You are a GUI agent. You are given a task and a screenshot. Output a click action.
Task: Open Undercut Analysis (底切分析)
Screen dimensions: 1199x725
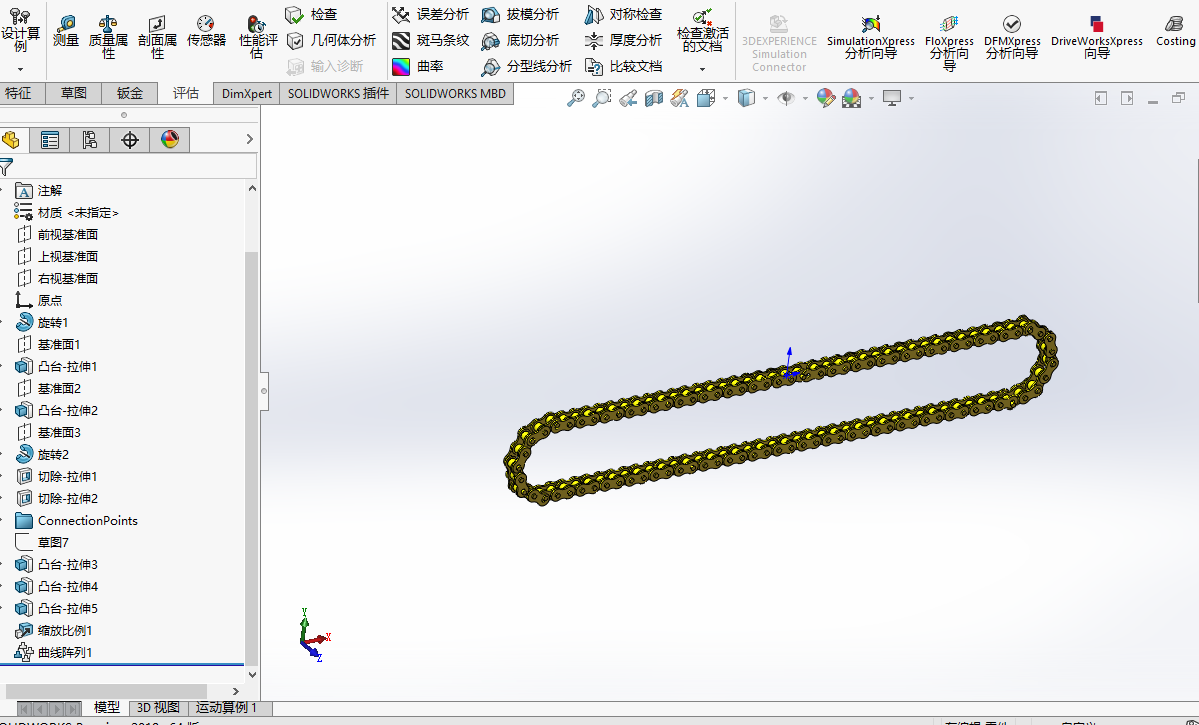521,41
